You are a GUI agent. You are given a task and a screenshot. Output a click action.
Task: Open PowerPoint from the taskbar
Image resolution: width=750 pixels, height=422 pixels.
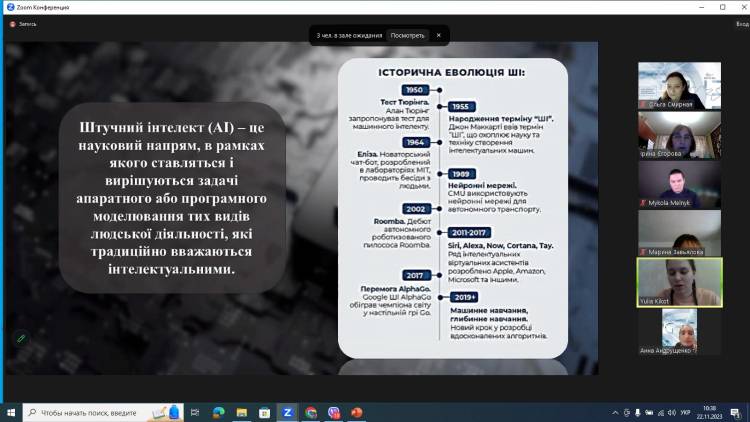[x=358, y=411]
